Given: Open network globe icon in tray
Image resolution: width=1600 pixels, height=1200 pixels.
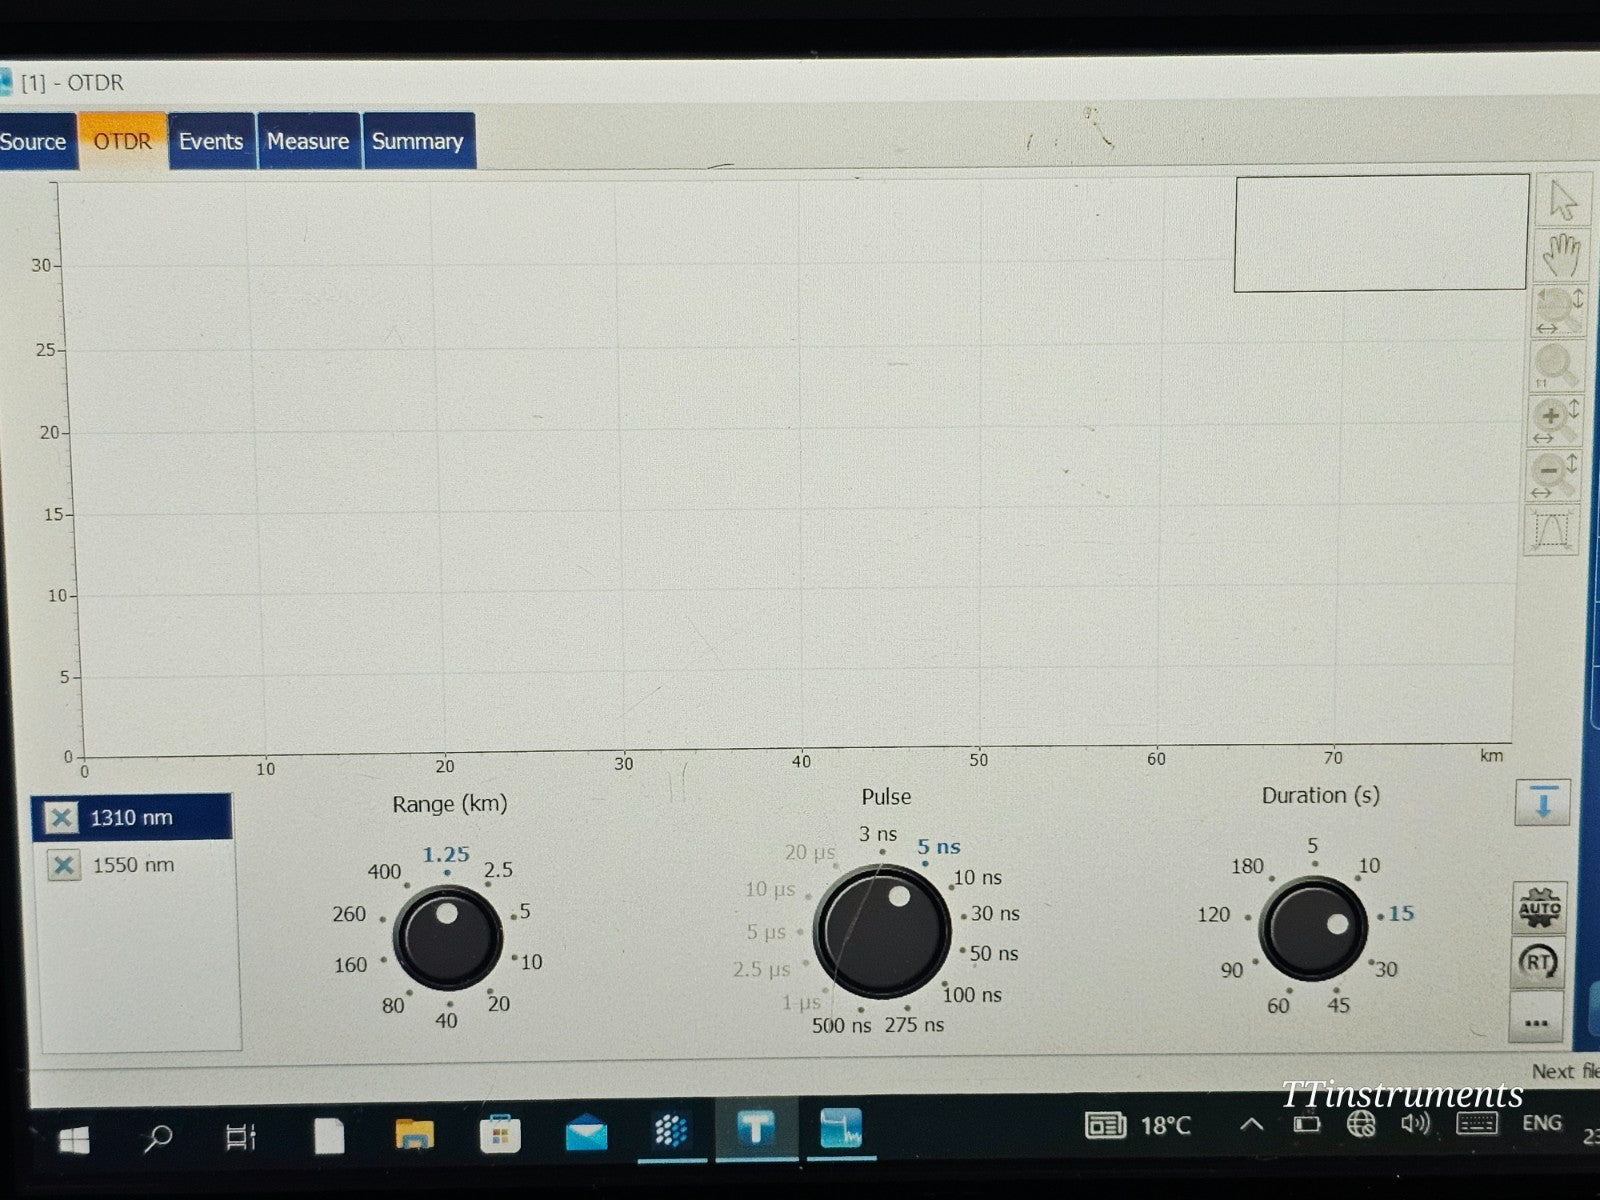Looking at the screenshot, I should [1361, 1124].
